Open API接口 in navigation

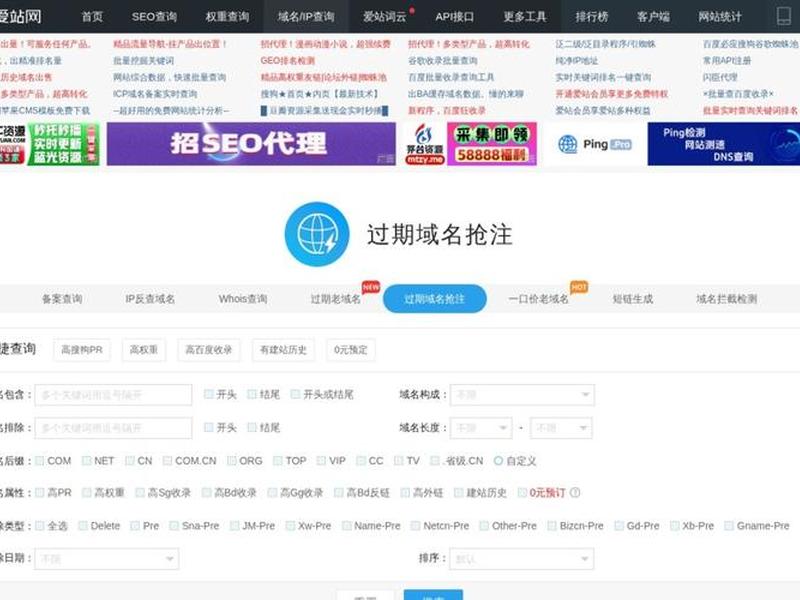click(455, 17)
